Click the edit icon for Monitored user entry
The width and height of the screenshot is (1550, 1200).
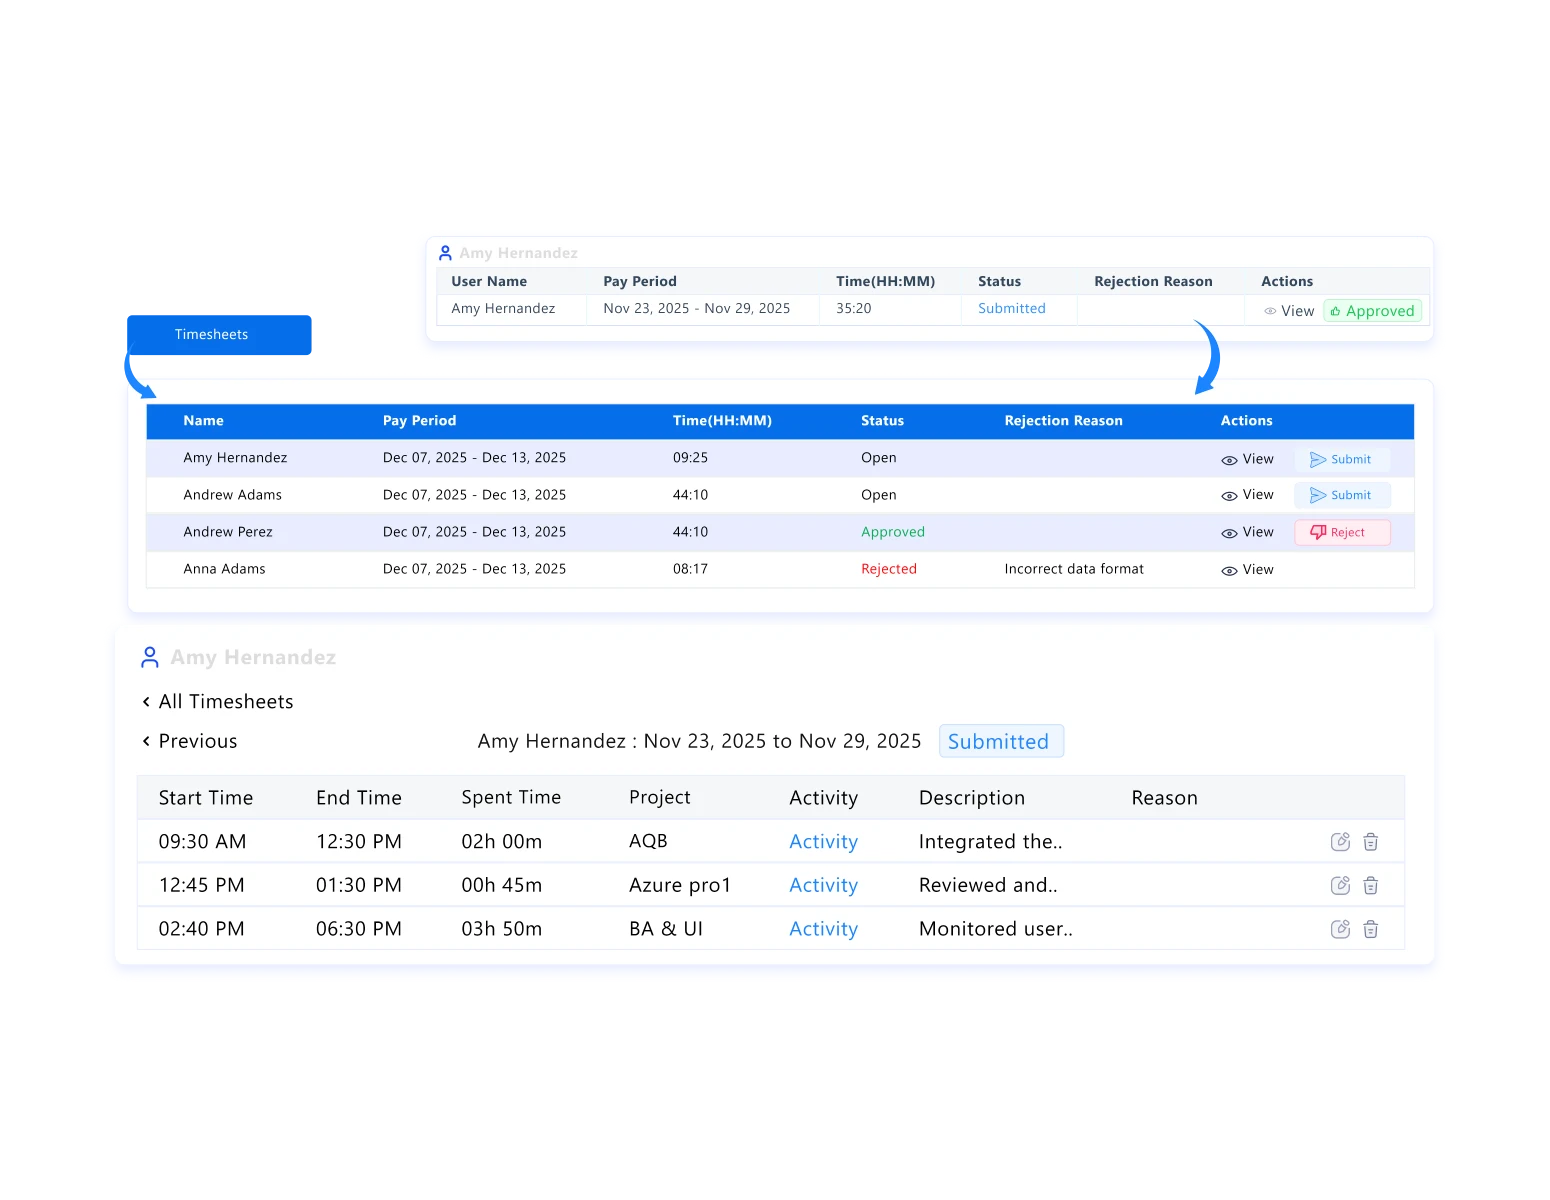pyautogui.click(x=1340, y=929)
